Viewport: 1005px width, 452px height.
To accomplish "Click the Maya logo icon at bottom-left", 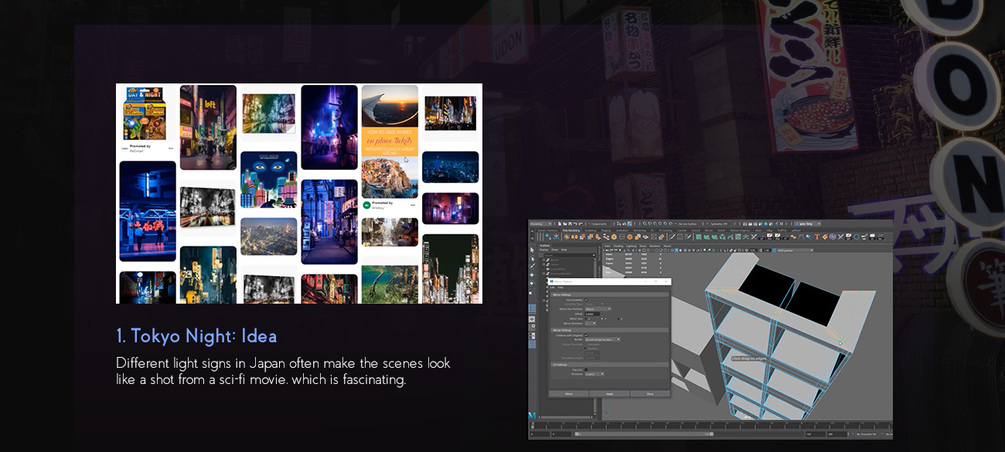I will pos(531,415).
